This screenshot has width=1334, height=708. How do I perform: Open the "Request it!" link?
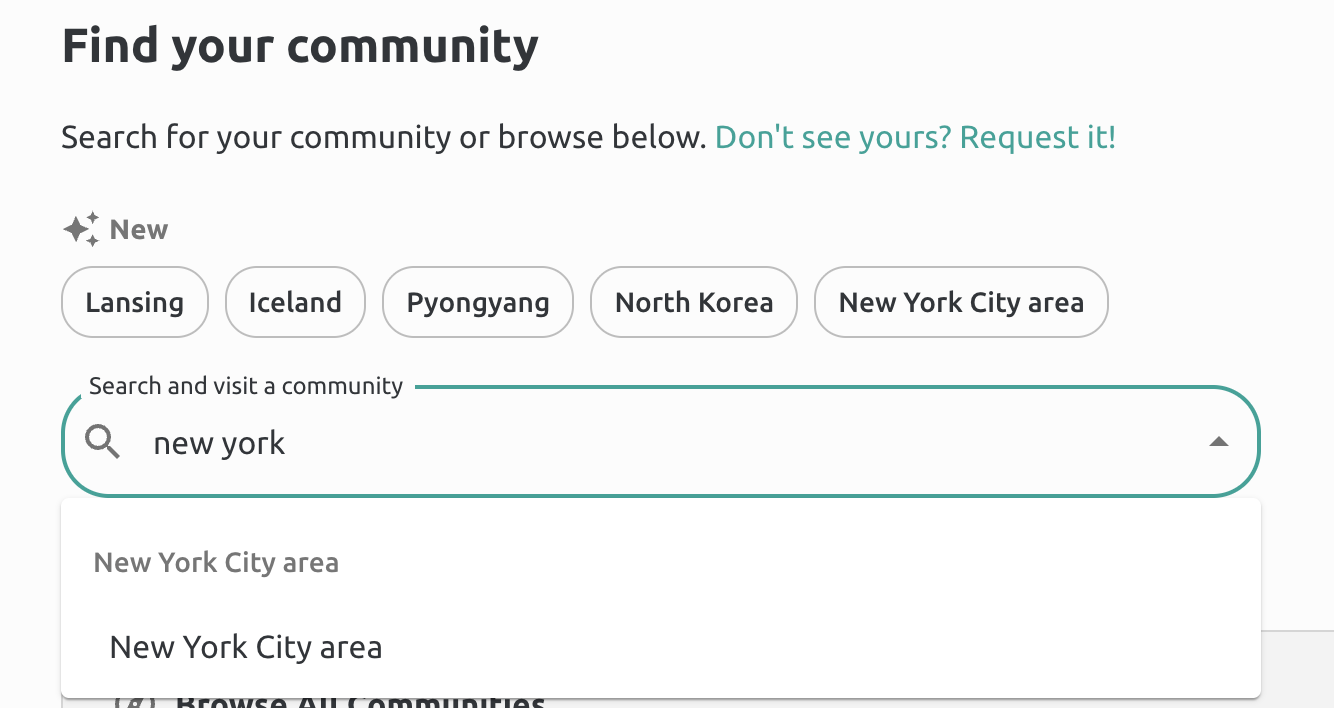coord(1036,137)
